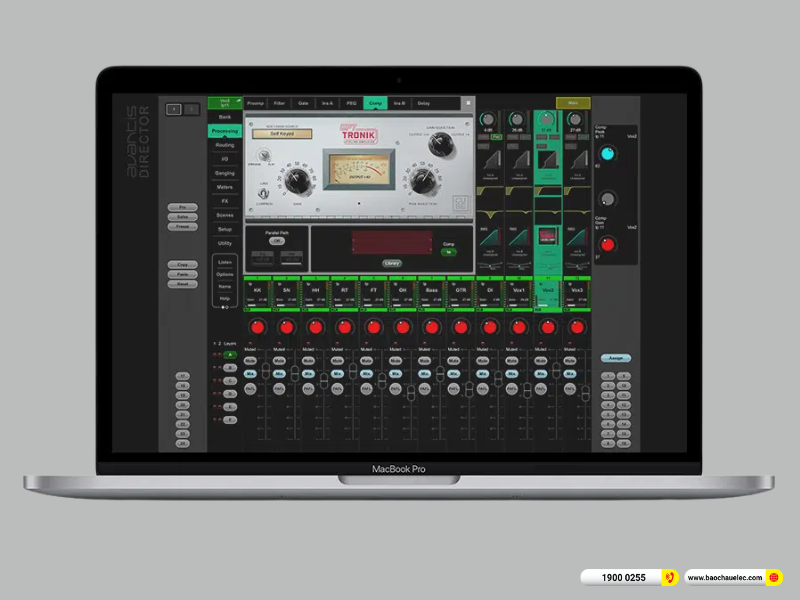This screenshot has width=800, height=600.
Task: Select the cyan Comp Peak rotary
Action: 606,153
